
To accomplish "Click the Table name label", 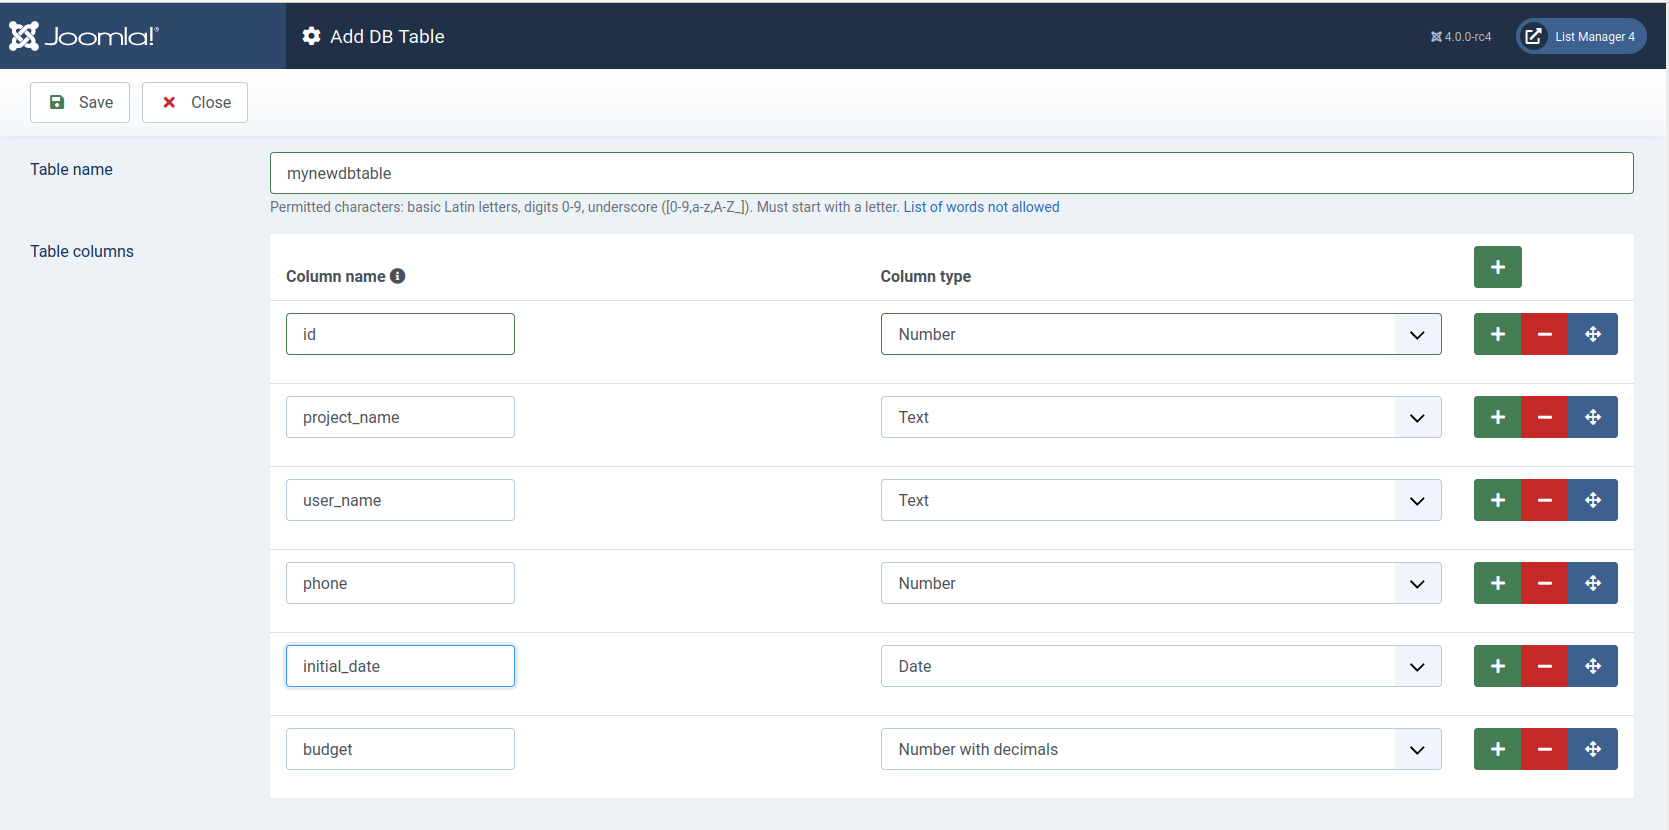I will [71, 169].
